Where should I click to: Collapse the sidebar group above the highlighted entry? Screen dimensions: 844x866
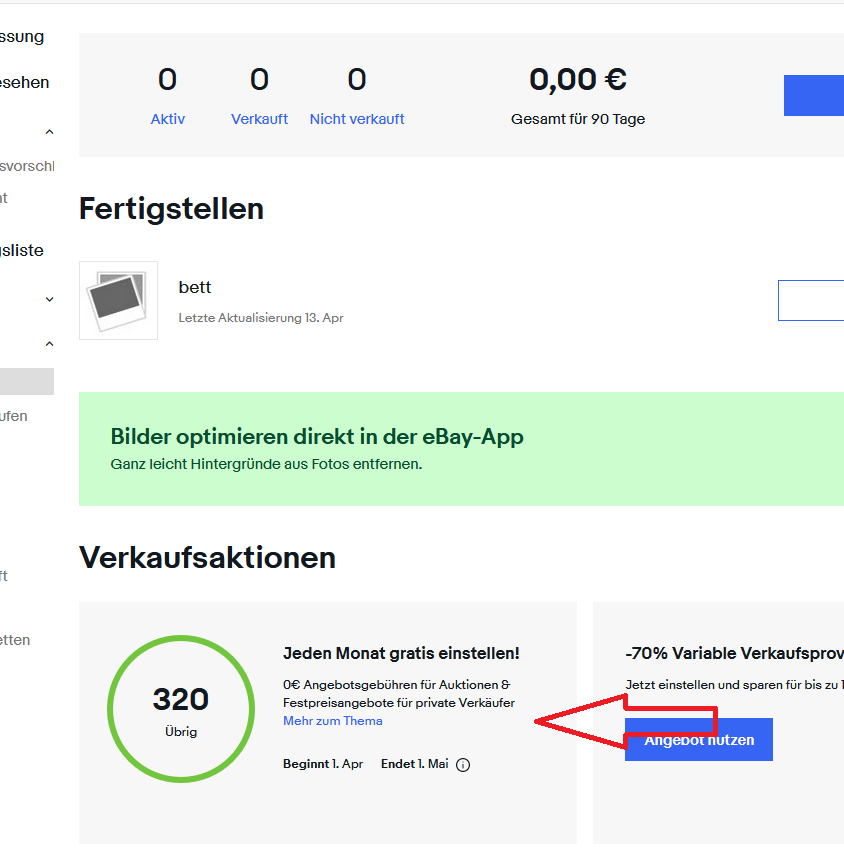tap(48, 343)
